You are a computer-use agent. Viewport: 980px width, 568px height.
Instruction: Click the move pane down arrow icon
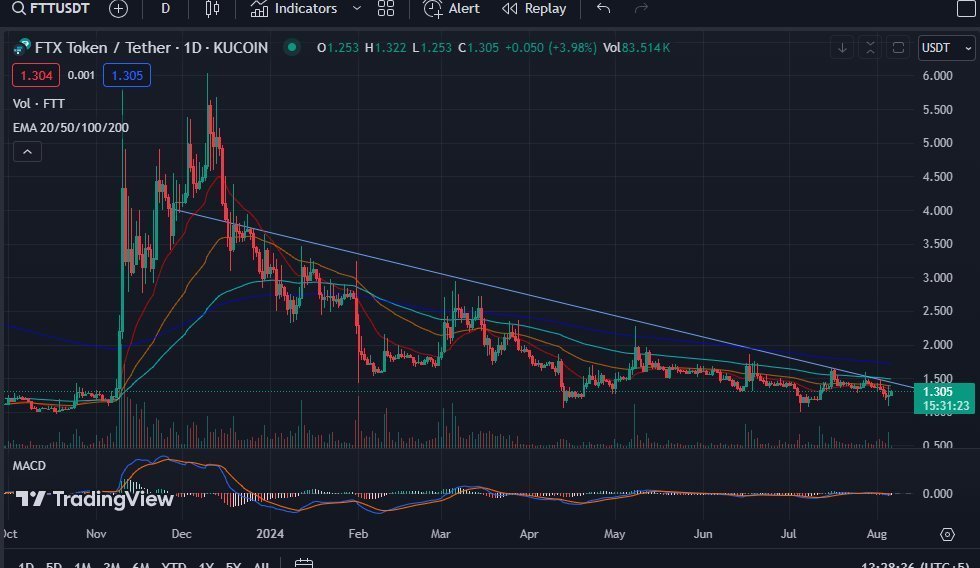click(x=842, y=48)
